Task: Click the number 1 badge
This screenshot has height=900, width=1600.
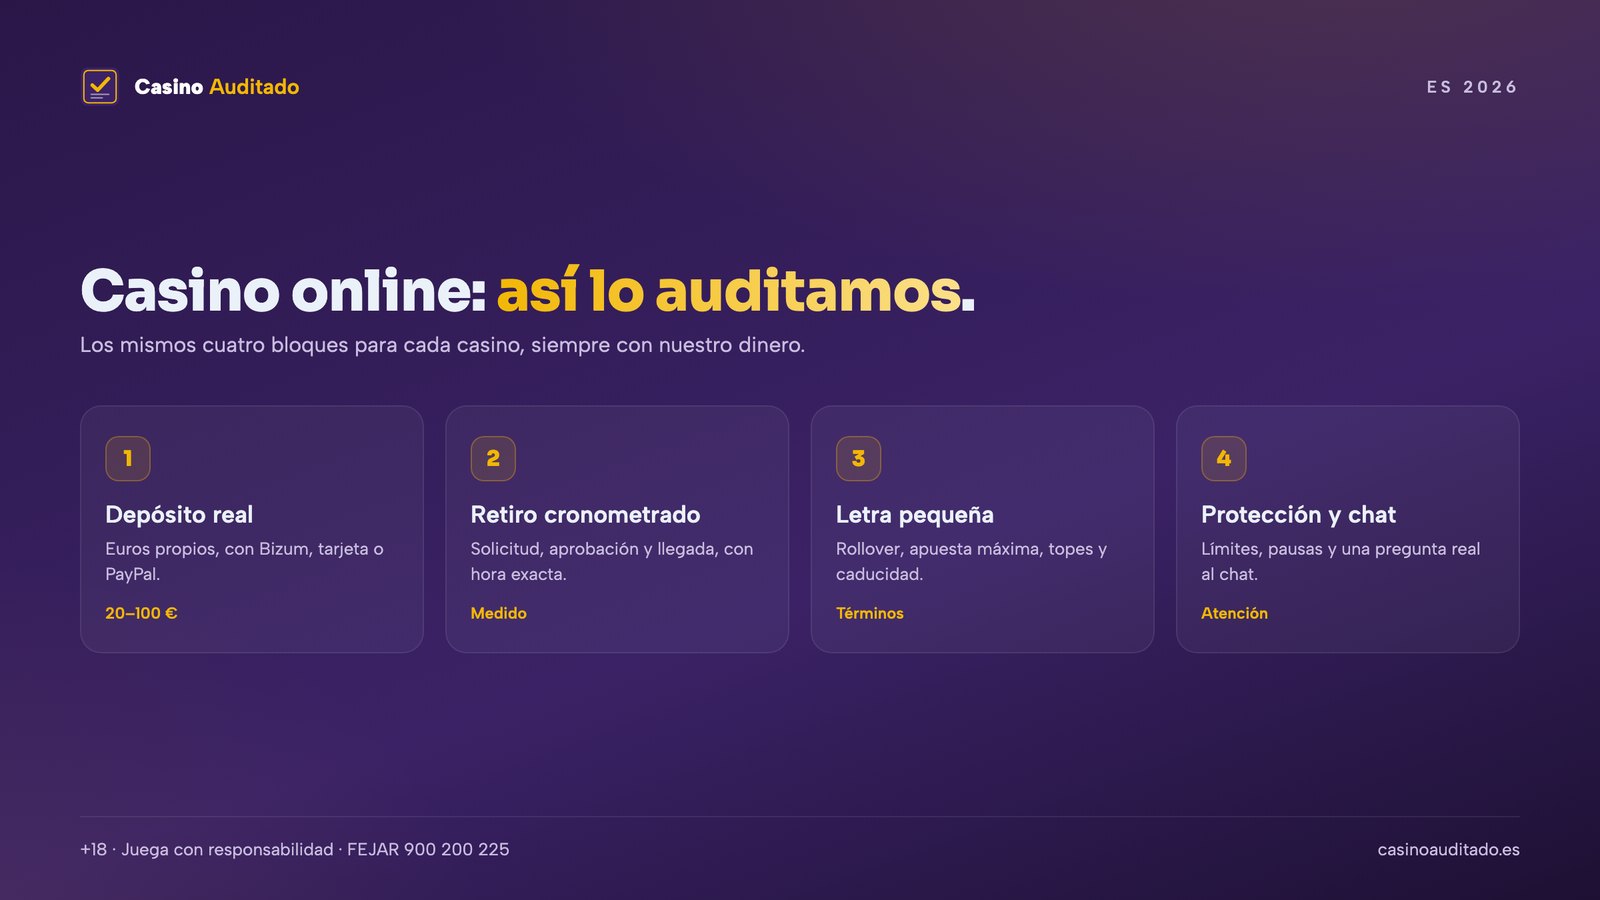Action: pyautogui.click(x=128, y=458)
